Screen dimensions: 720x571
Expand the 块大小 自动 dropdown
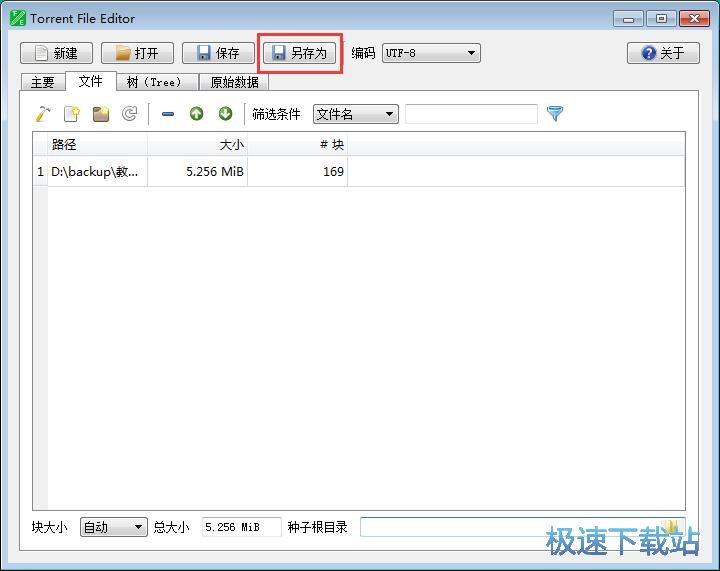coord(113,527)
